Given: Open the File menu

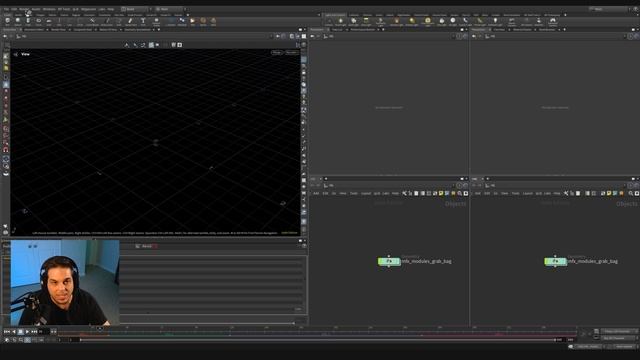Looking at the screenshot, I should (6, 9).
